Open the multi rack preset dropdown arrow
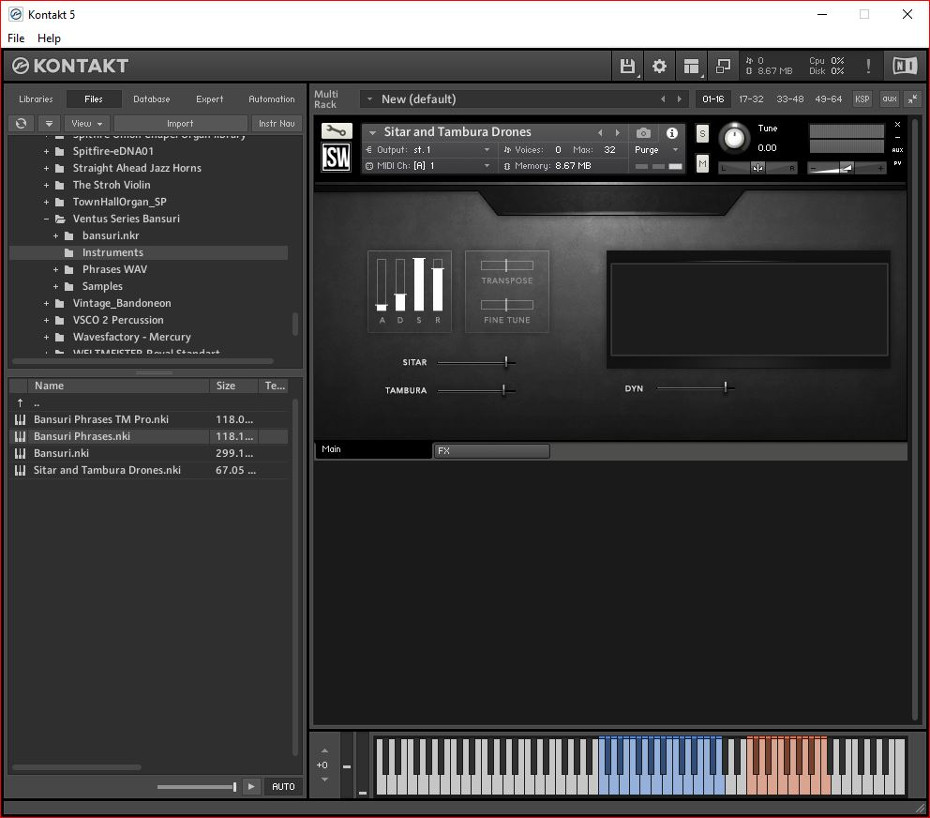Viewport: 930px width, 818px height. click(370, 99)
